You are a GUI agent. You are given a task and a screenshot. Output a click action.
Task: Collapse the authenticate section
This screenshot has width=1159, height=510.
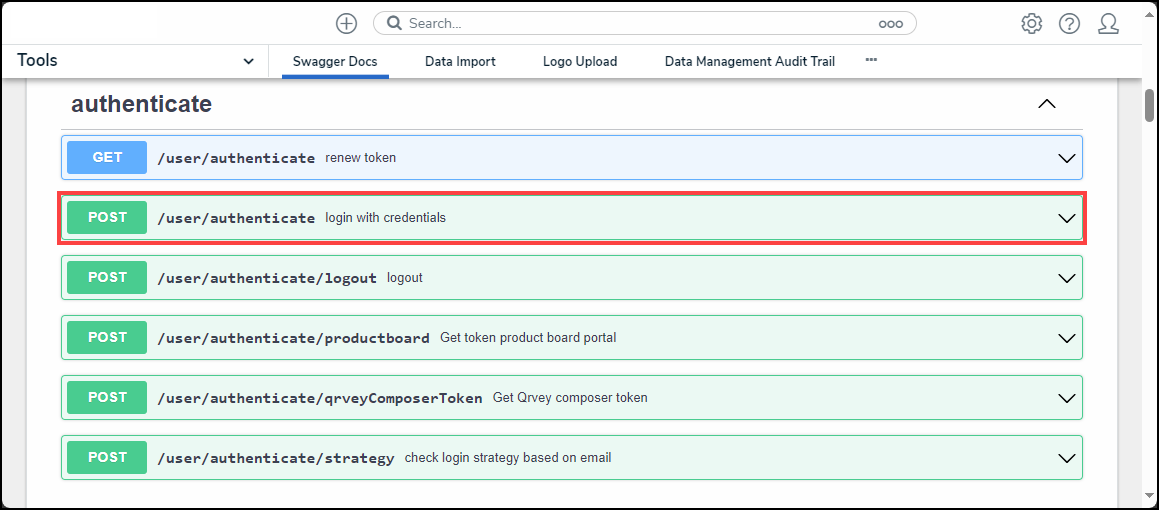pos(1046,104)
